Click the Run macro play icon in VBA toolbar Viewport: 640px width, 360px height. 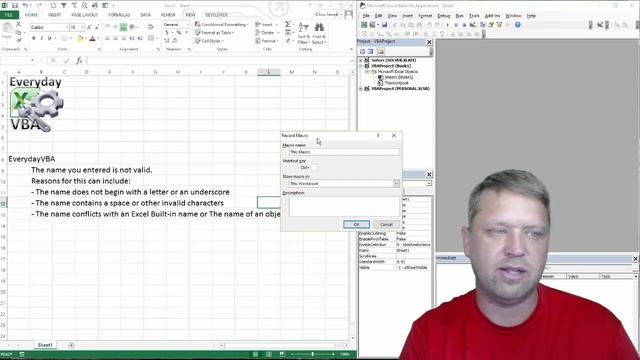pos(447,25)
